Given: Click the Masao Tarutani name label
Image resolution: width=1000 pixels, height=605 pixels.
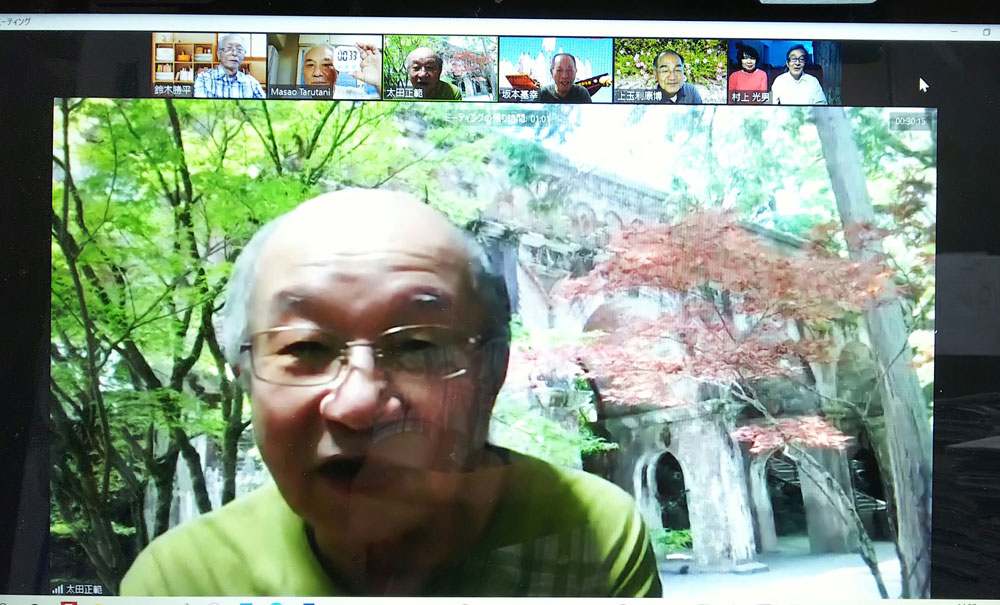Looking at the screenshot, I should point(301,92).
